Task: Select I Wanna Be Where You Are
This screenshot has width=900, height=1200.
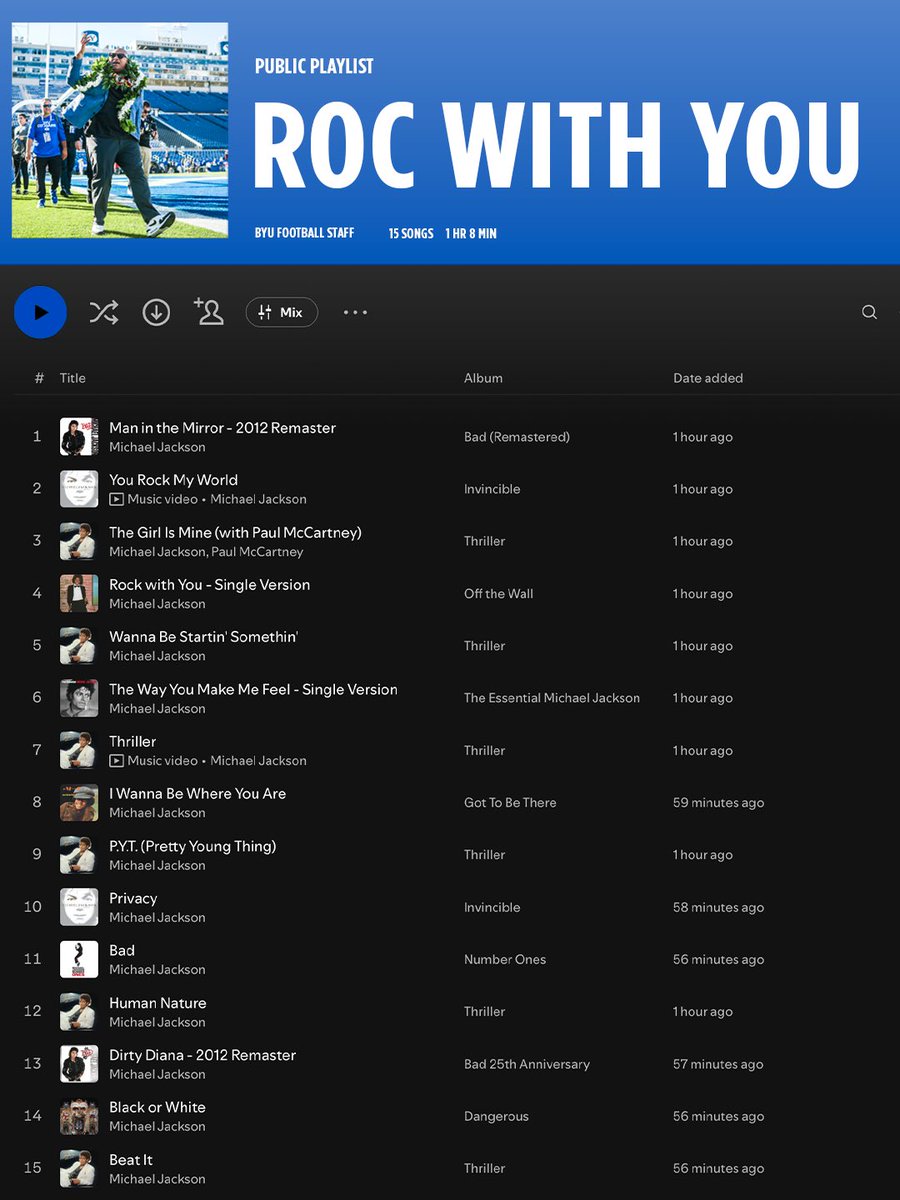Action: pos(197,794)
